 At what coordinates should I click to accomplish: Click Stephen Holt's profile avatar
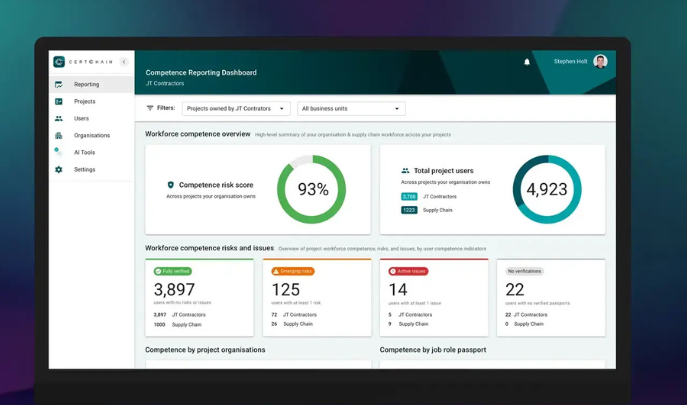(600, 62)
